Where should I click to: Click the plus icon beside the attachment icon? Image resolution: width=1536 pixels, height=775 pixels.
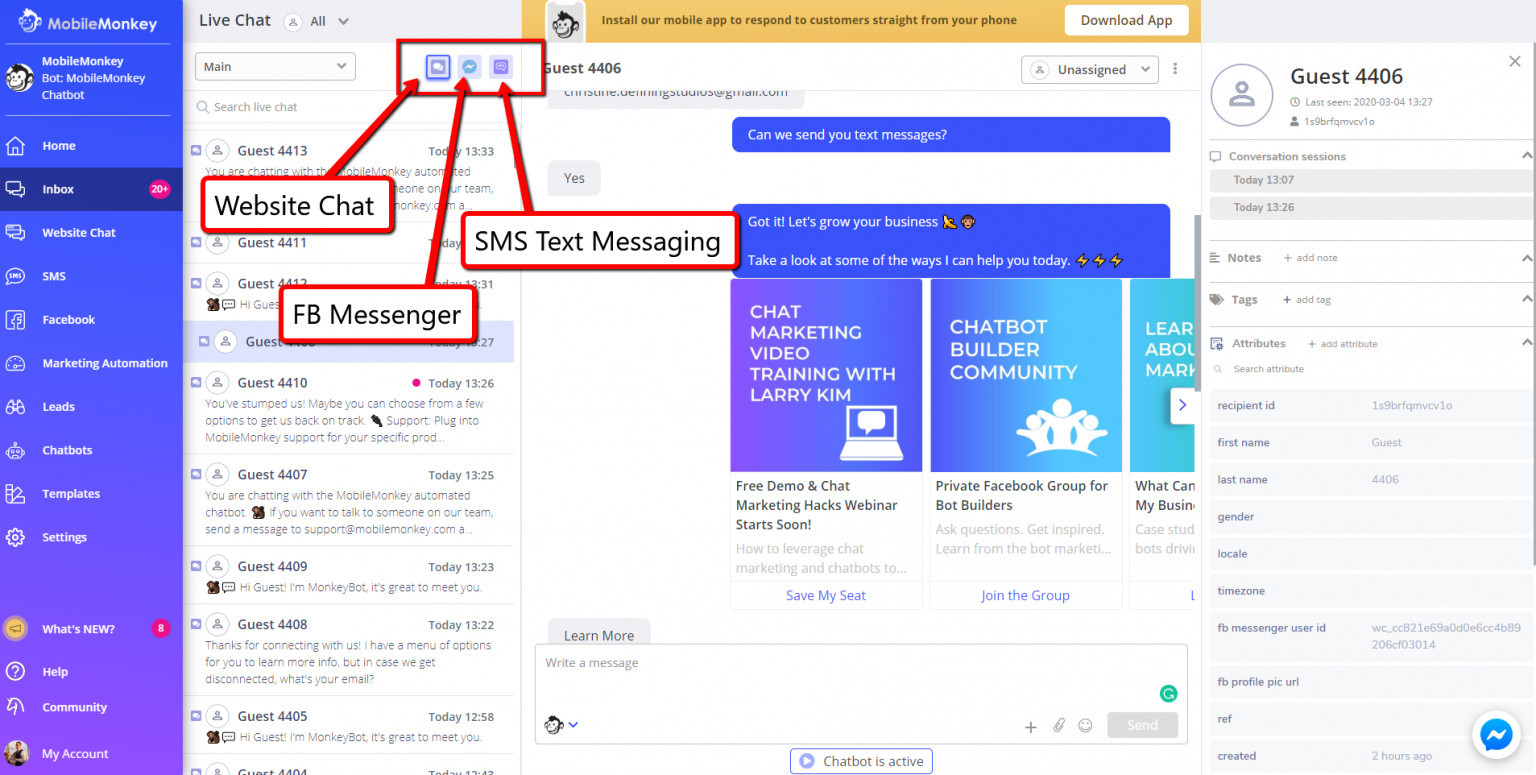click(1031, 727)
